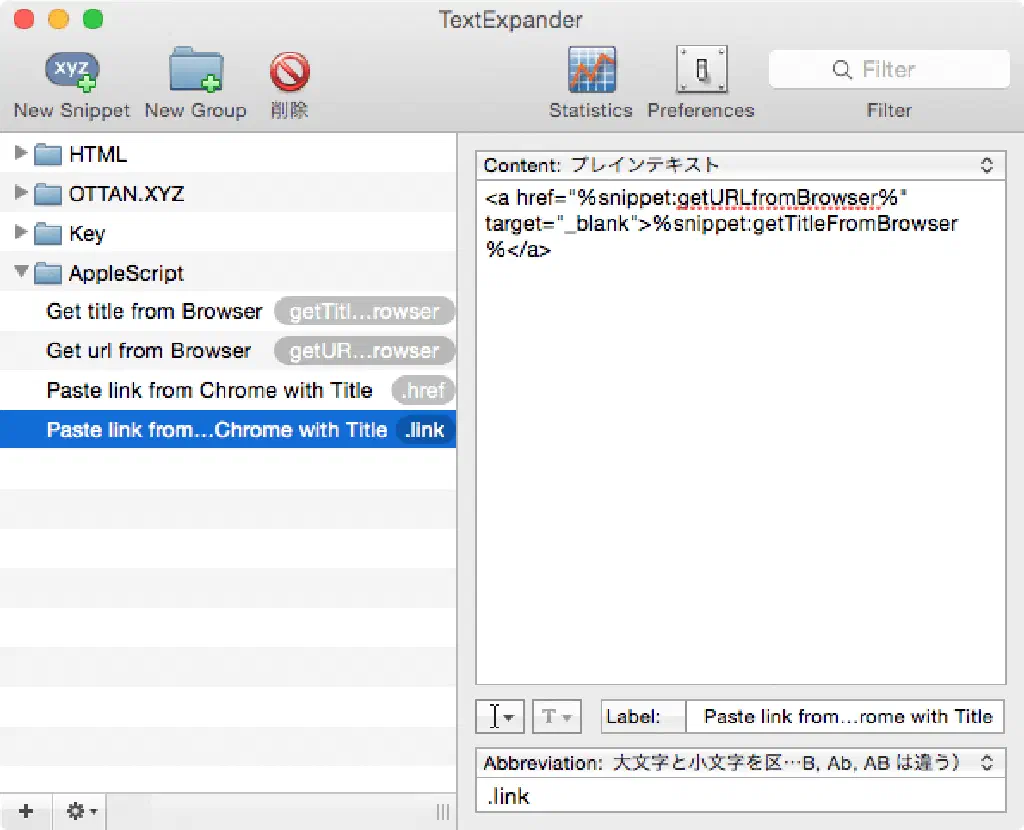
Task: Collapse the AppleScript group
Action: tap(21, 273)
